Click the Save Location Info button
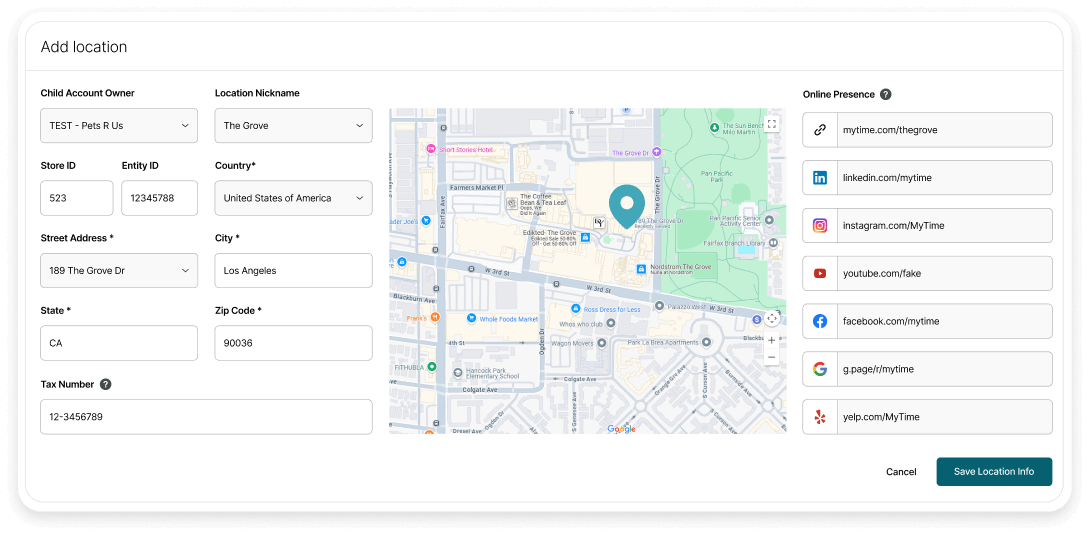 point(994,471)
